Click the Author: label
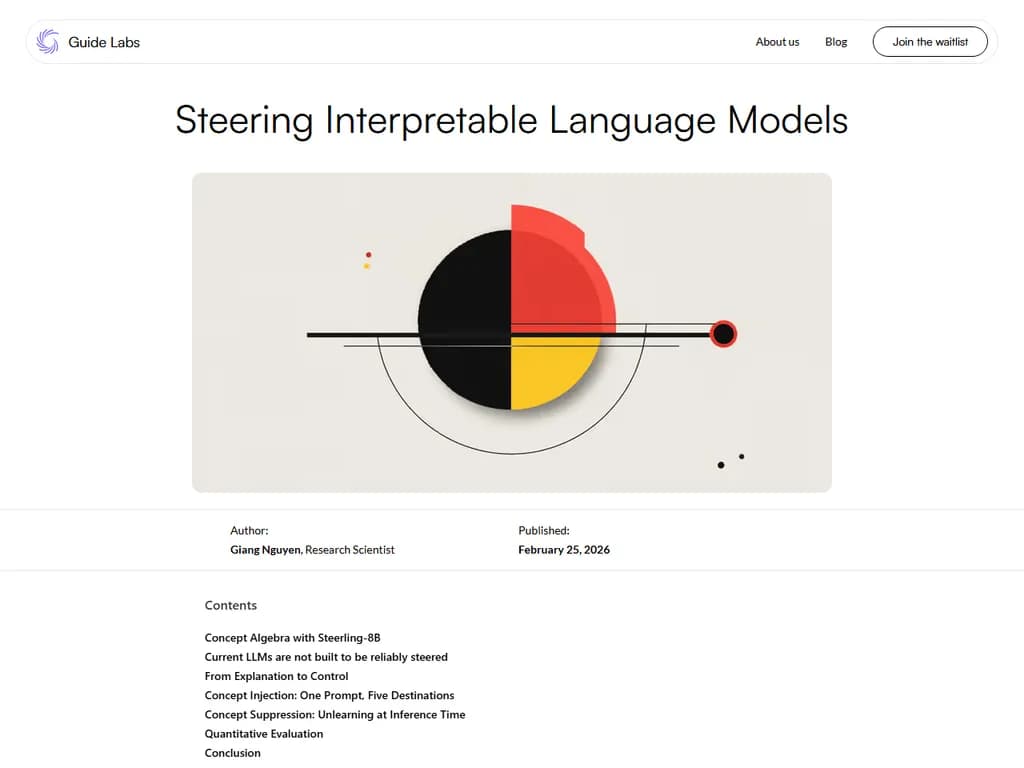The image size is (1024, 768). click(249, 531)
